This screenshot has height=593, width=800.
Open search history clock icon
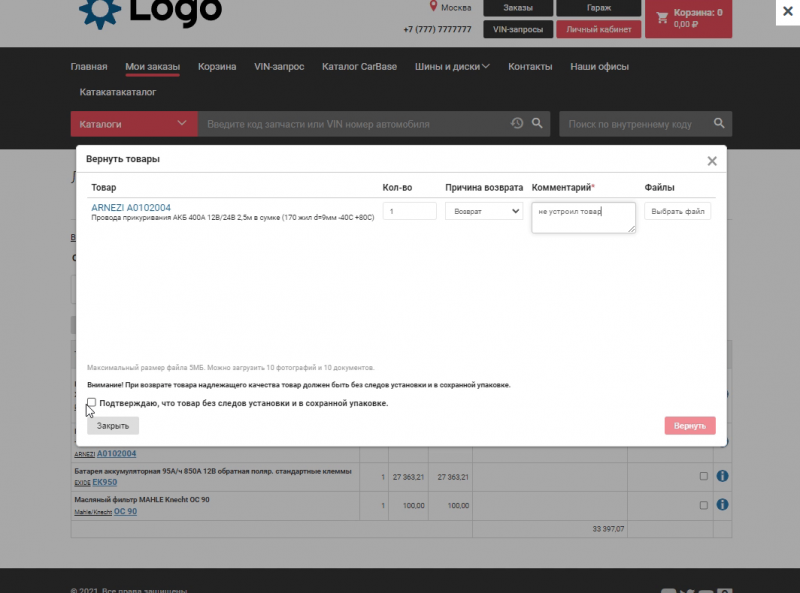[x=517, y=124]
